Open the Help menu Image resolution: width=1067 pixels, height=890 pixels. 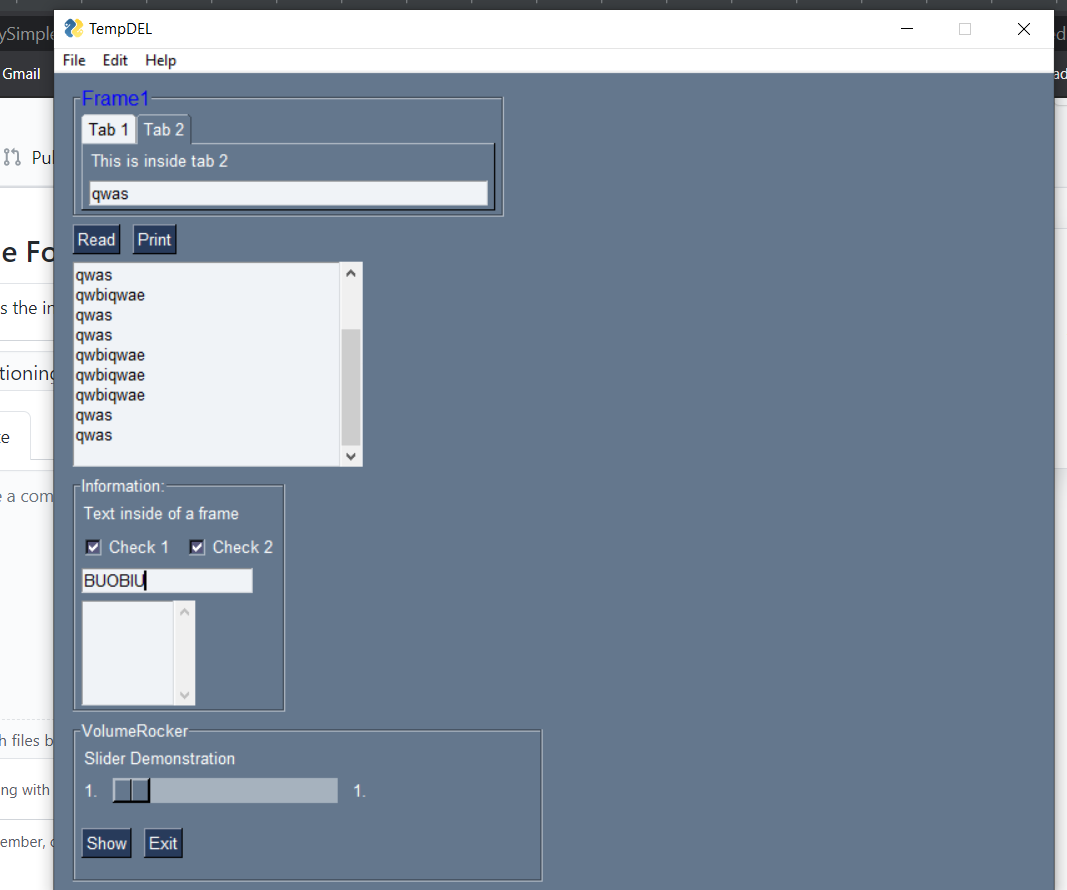pos(160,60)
